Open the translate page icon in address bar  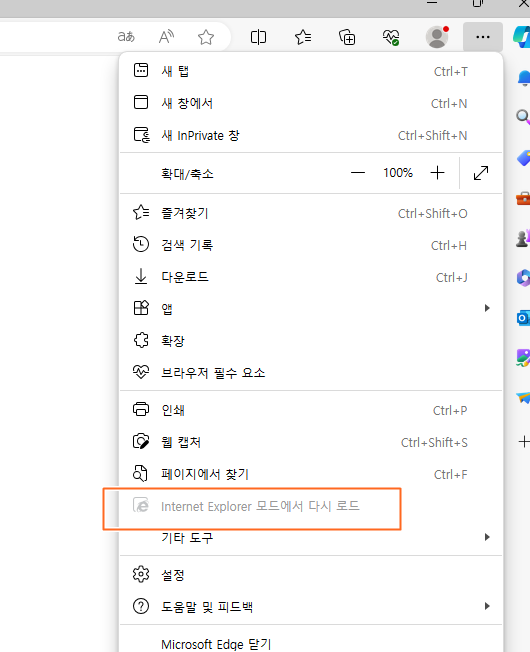click(126, 37)
